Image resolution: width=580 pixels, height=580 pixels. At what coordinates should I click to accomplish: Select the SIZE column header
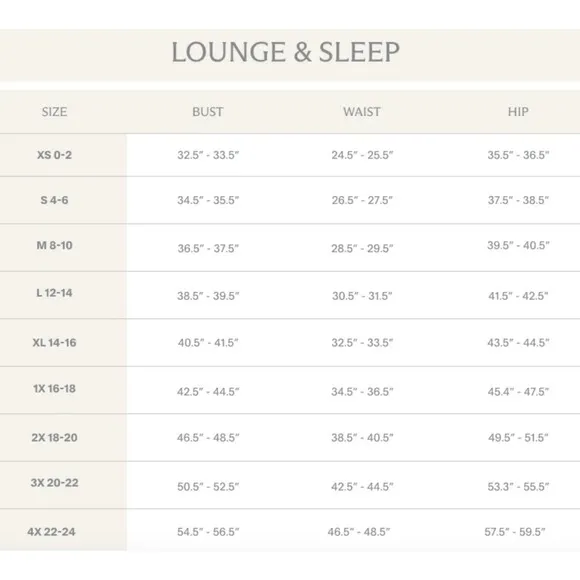pyautogui.click(x=54, y=112)
